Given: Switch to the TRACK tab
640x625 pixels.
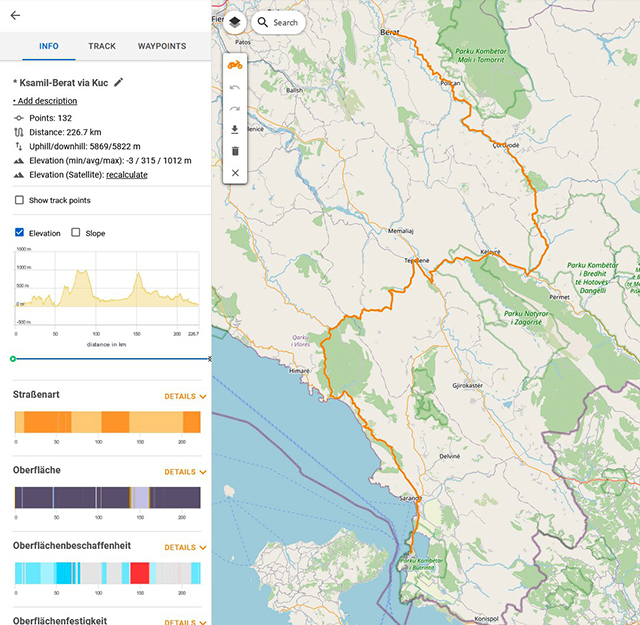Looking at the screenshot, I should [102, 46].
